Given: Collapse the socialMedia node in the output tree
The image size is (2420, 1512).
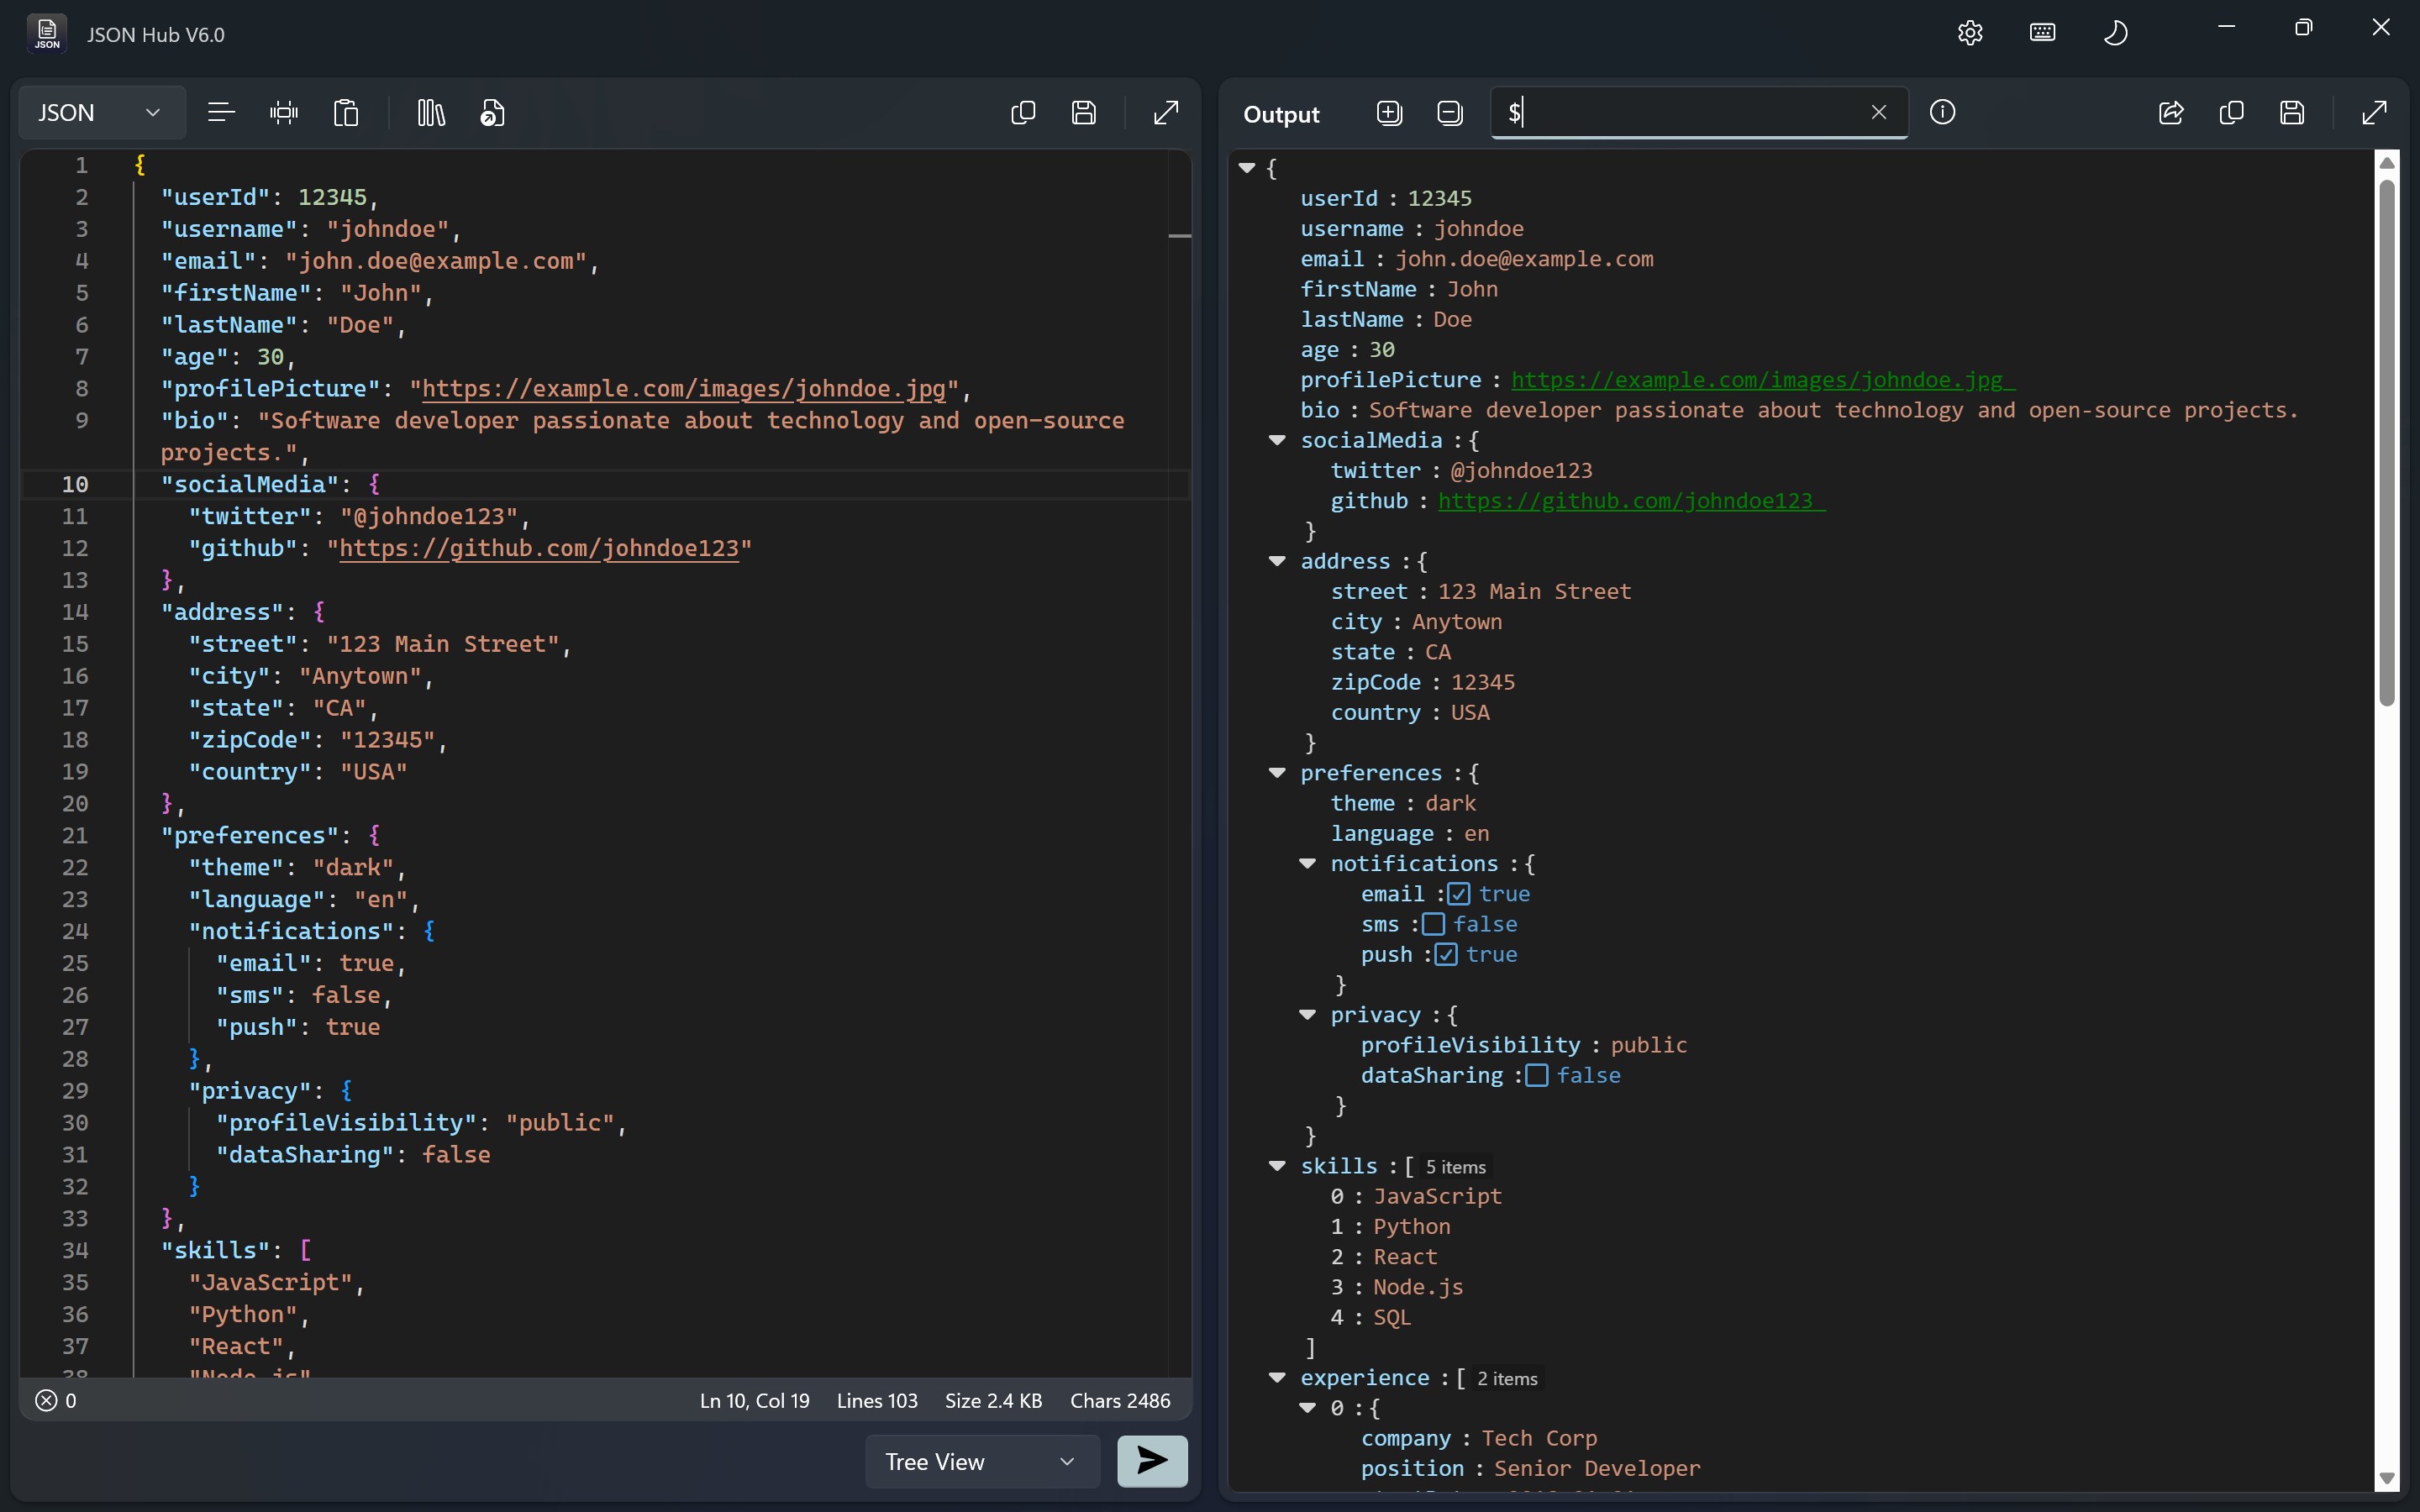Looking at the screenshot, I should (1277, 439).
